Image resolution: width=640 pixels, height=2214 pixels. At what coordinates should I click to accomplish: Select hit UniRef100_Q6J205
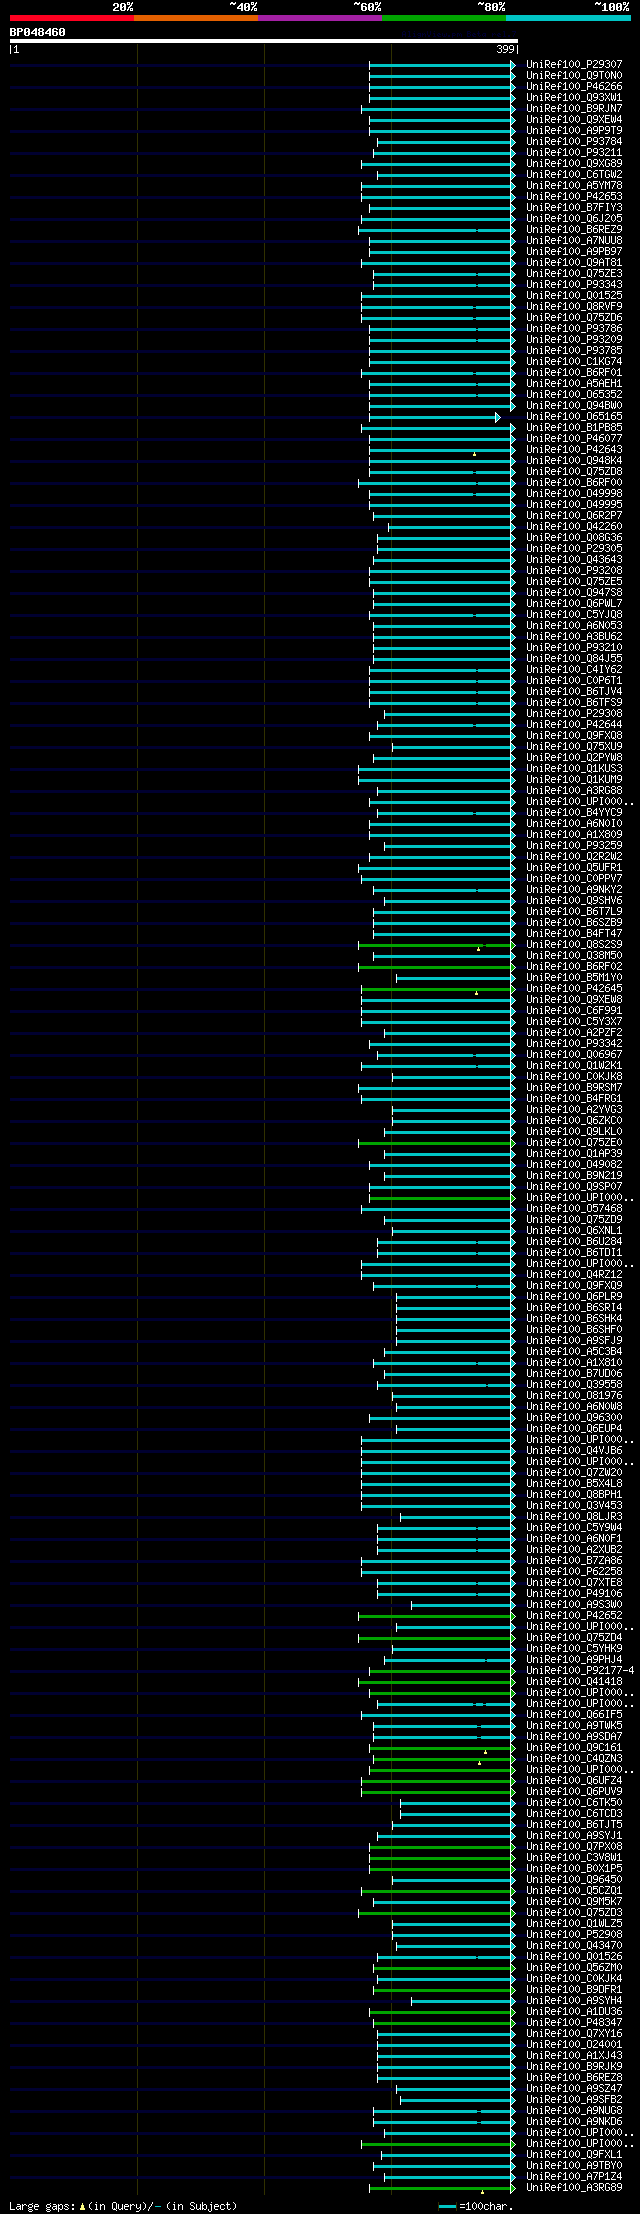[x=574, y=218]
